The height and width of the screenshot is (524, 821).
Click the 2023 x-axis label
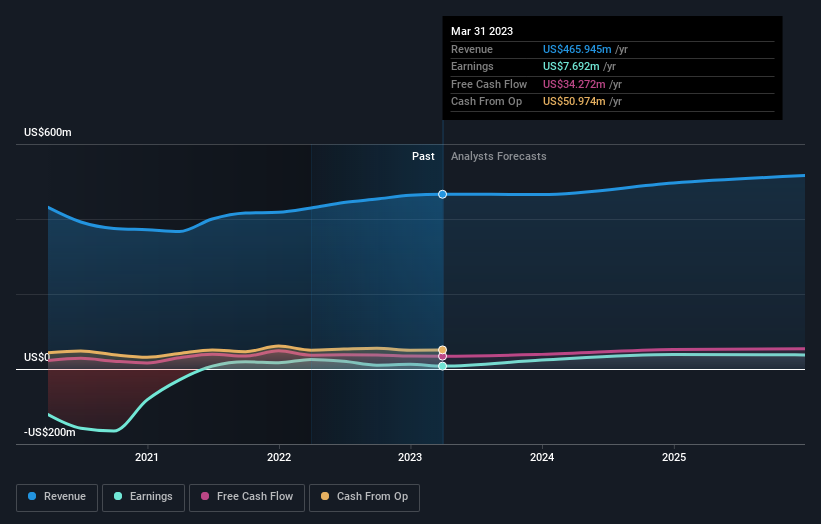click(410, 457)
